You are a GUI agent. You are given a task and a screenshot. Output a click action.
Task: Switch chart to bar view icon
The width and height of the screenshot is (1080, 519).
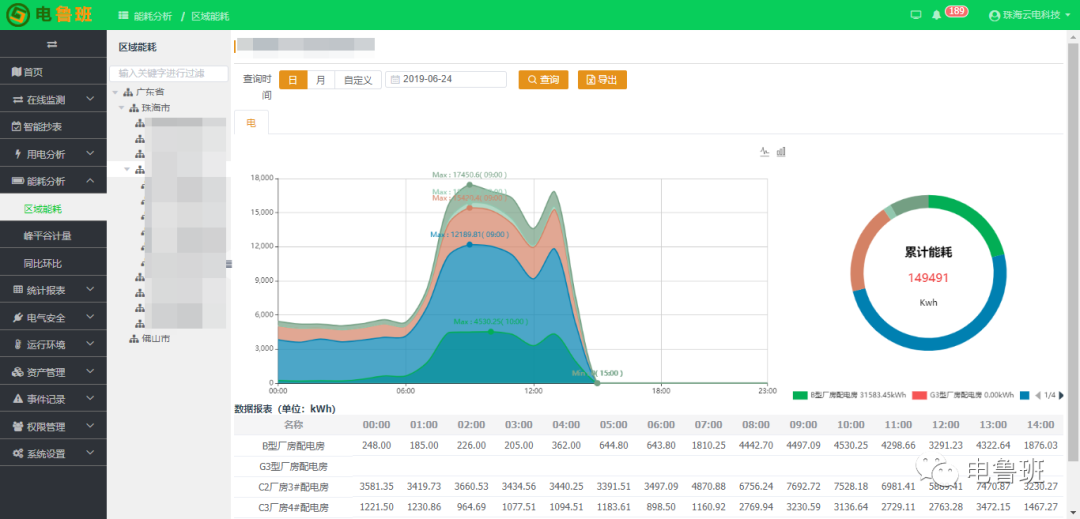point(781,152)
